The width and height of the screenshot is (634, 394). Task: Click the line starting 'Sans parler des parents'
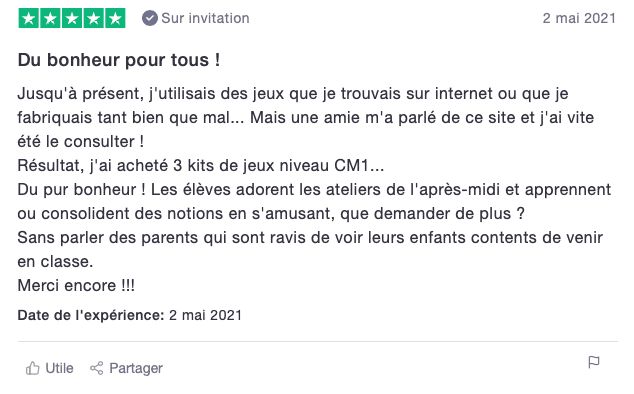[310, 237]
